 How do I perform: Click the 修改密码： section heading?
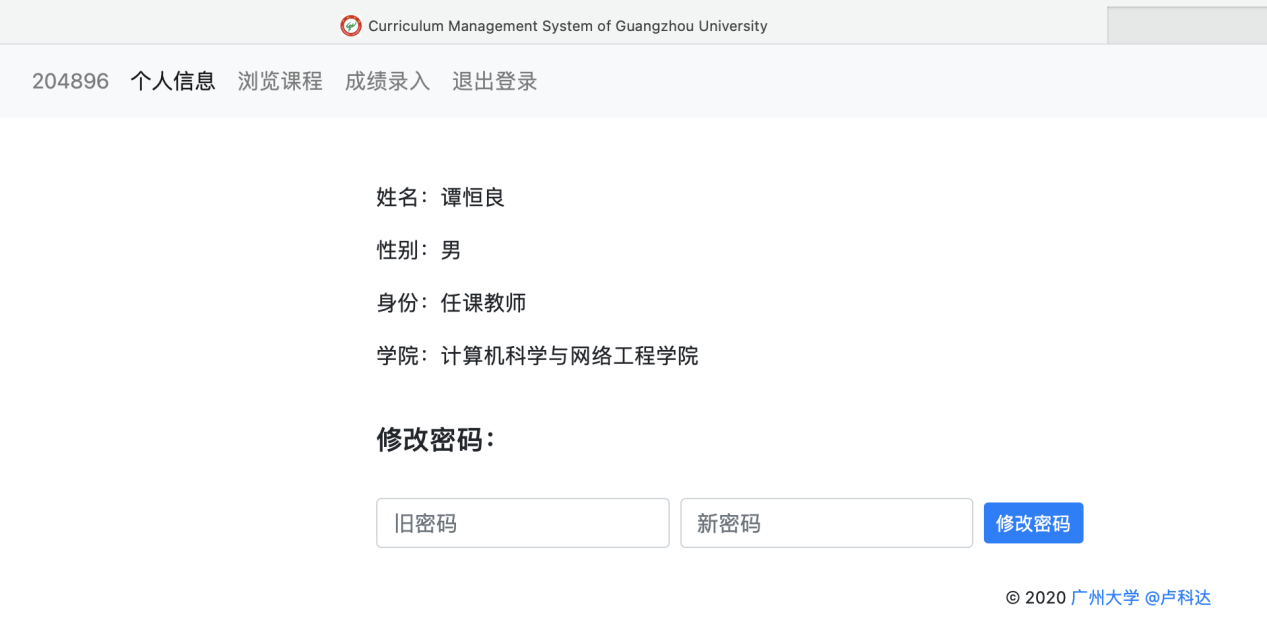coord(435,439)
